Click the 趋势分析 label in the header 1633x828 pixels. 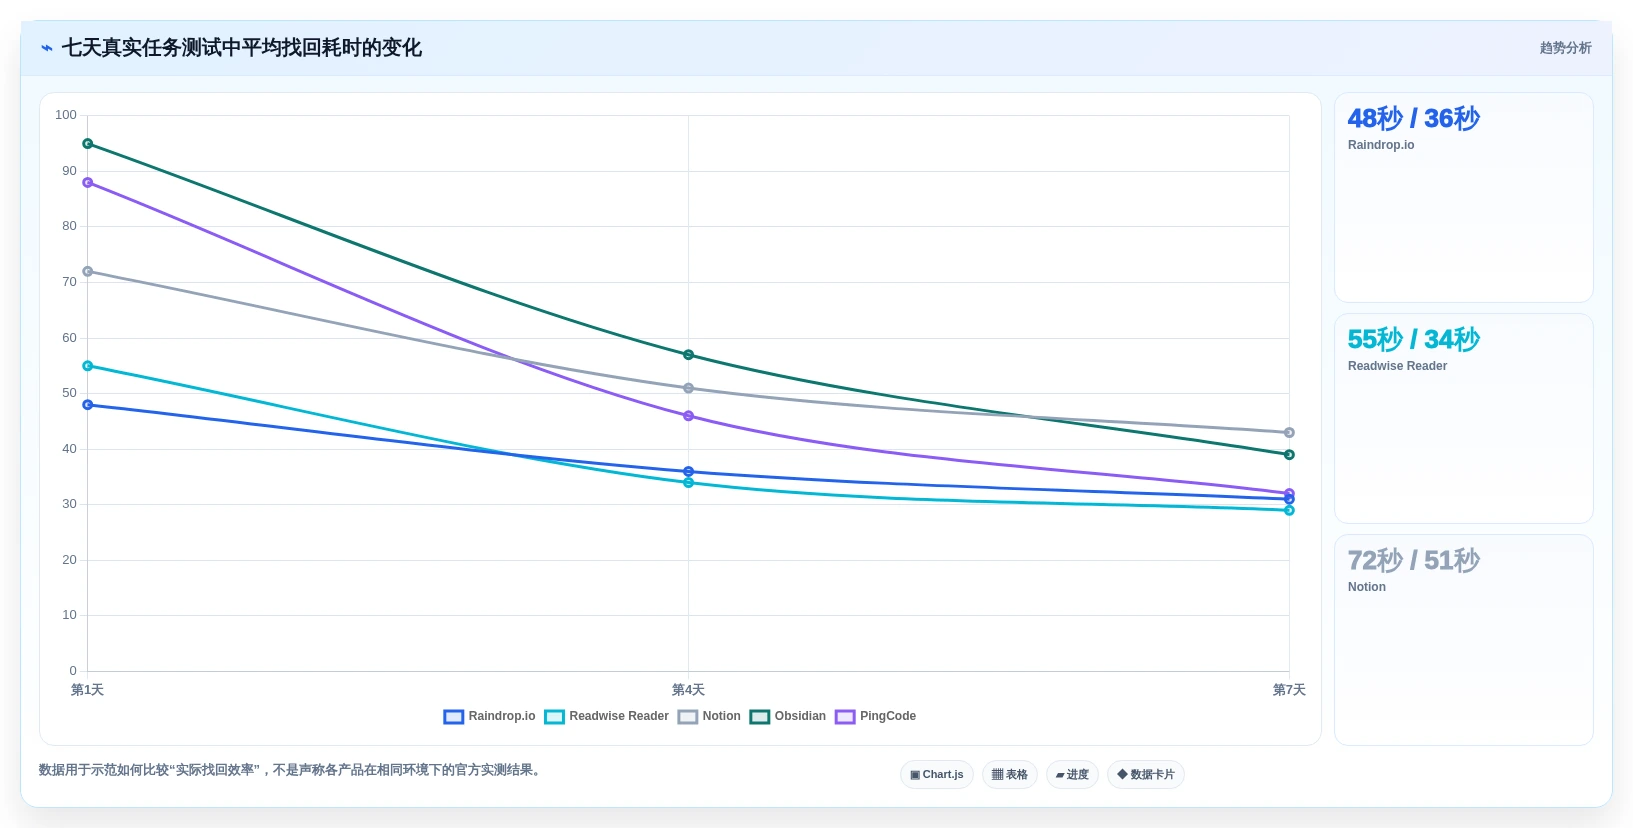coord(1565,48)
